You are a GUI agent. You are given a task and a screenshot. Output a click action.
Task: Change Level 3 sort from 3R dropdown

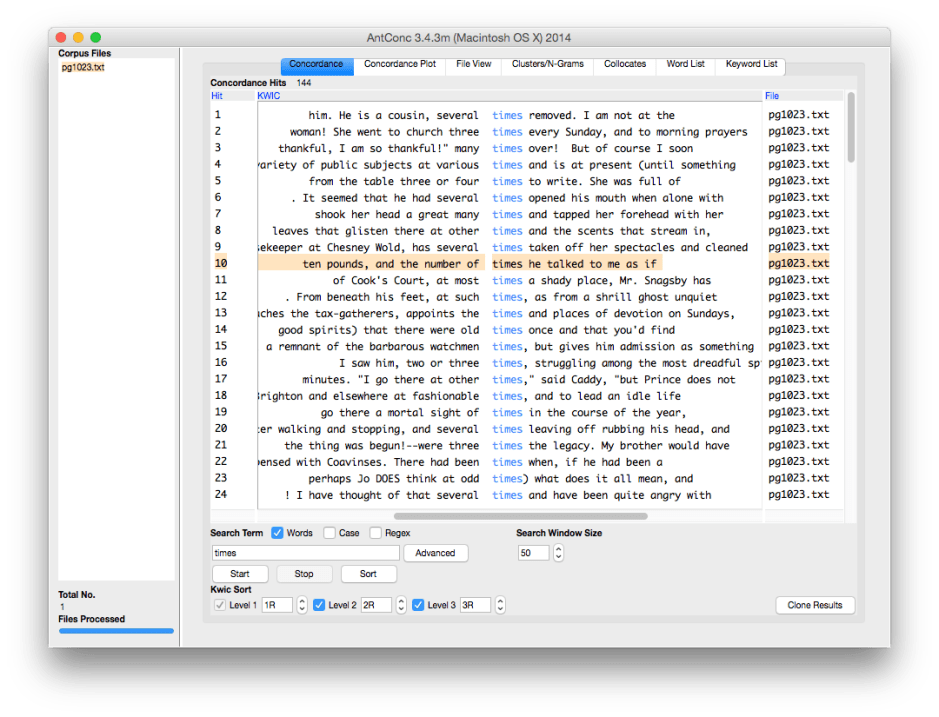[x=478, y=604]
